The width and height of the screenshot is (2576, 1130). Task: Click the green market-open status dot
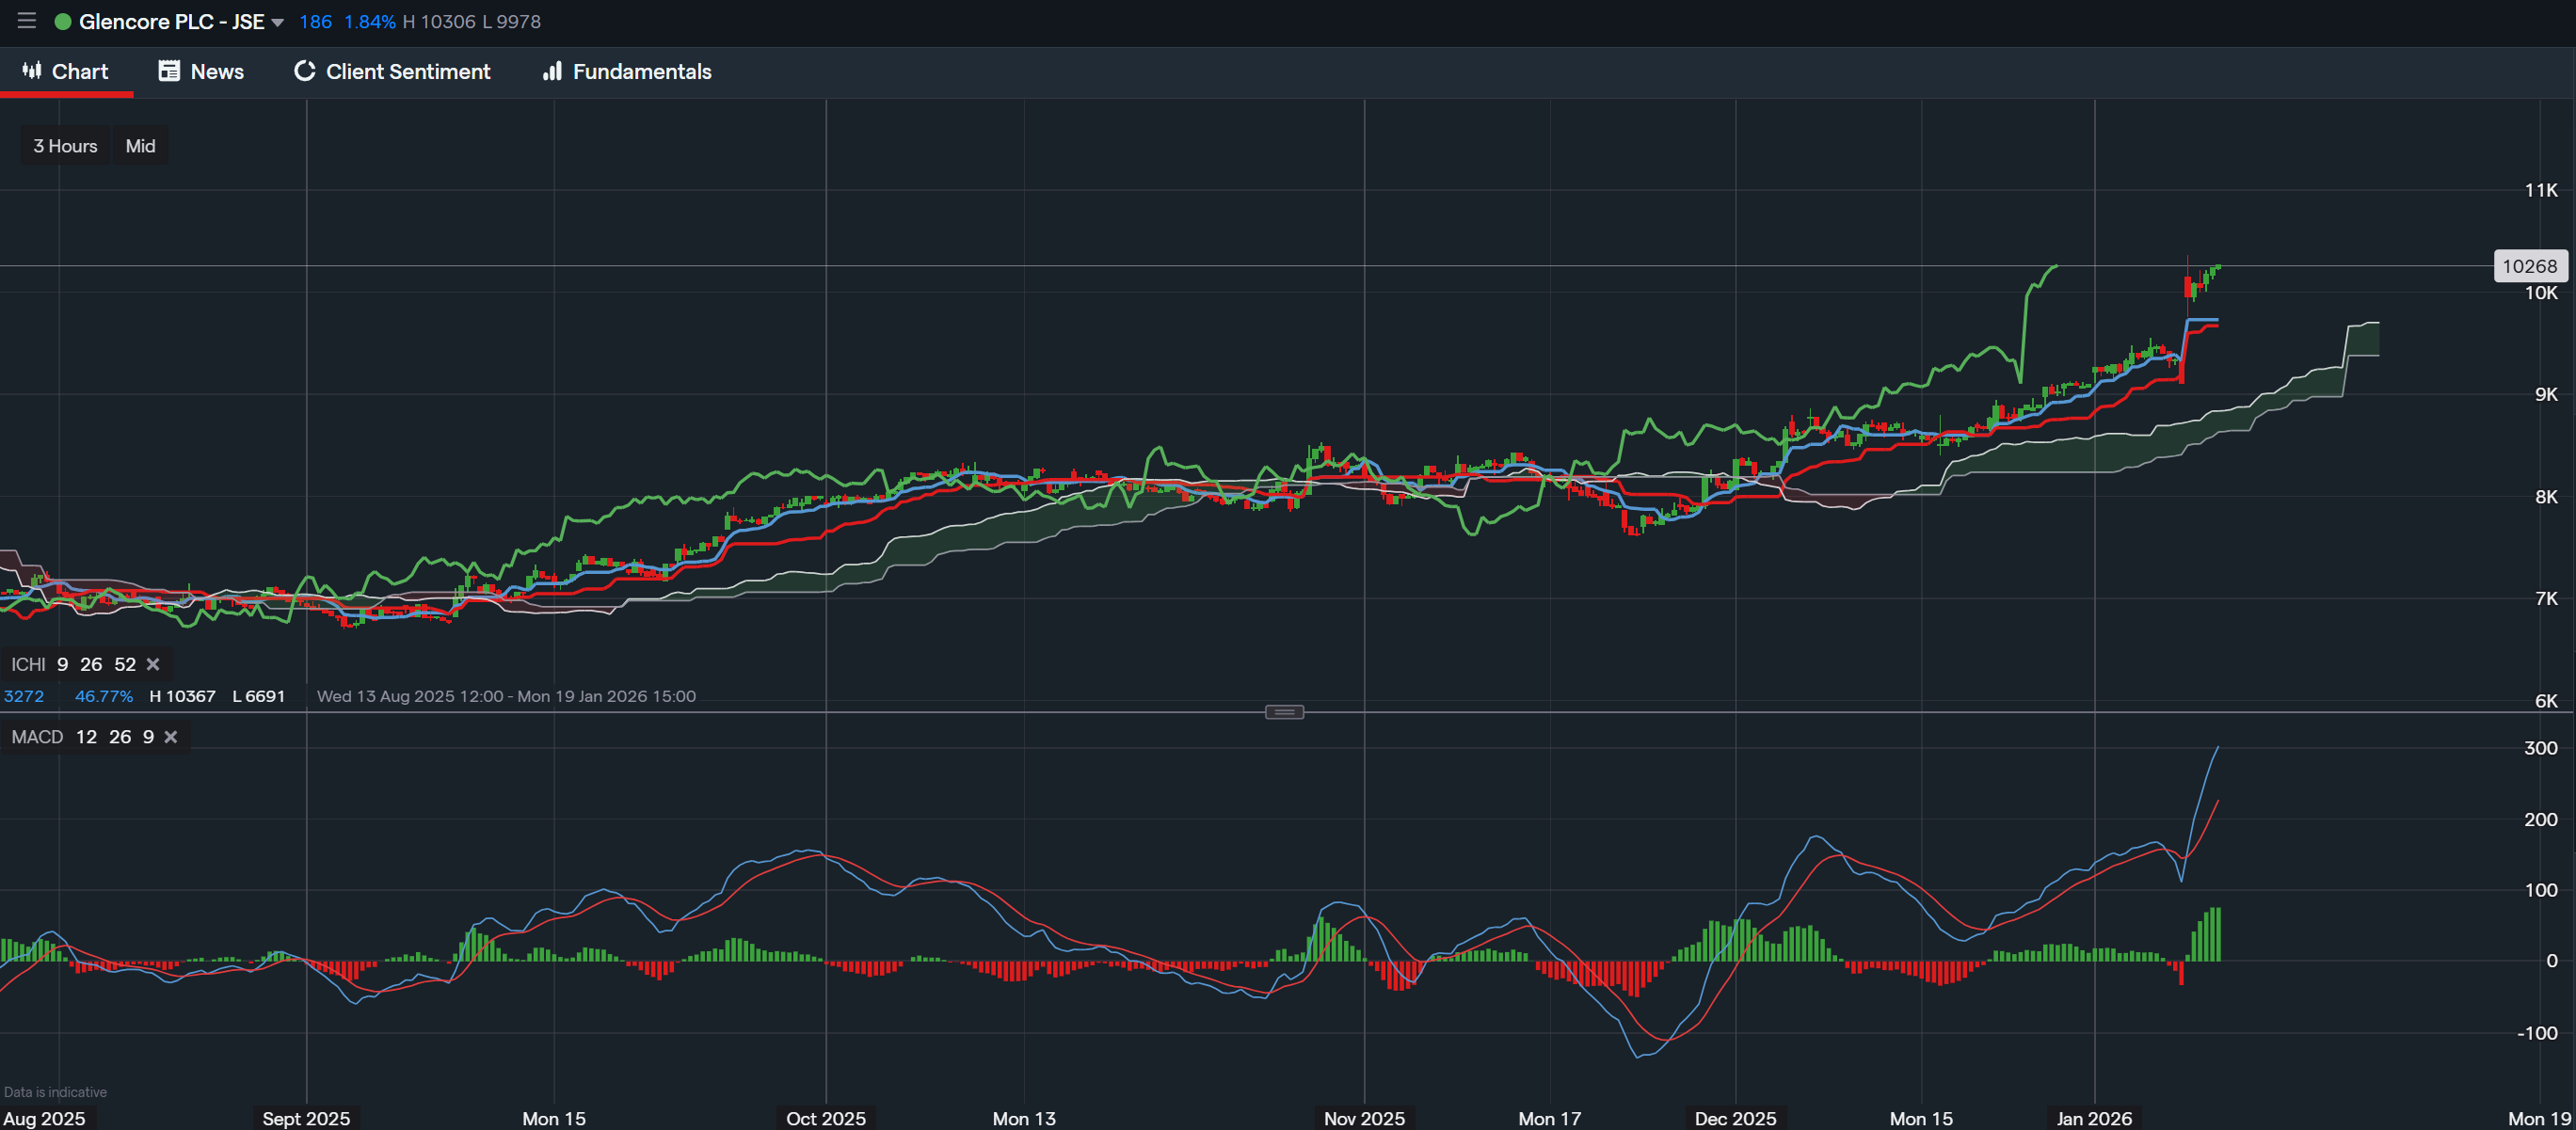[x=62, y=20]
